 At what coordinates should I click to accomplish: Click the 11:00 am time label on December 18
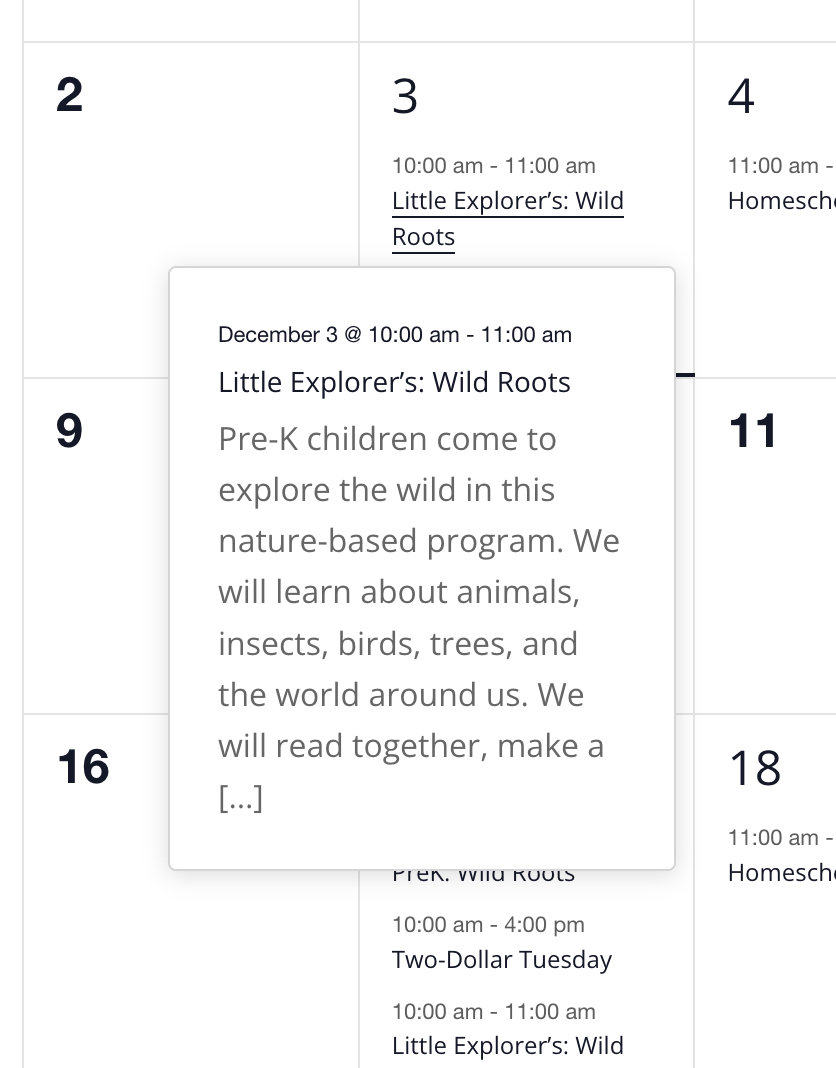point(780,837)
